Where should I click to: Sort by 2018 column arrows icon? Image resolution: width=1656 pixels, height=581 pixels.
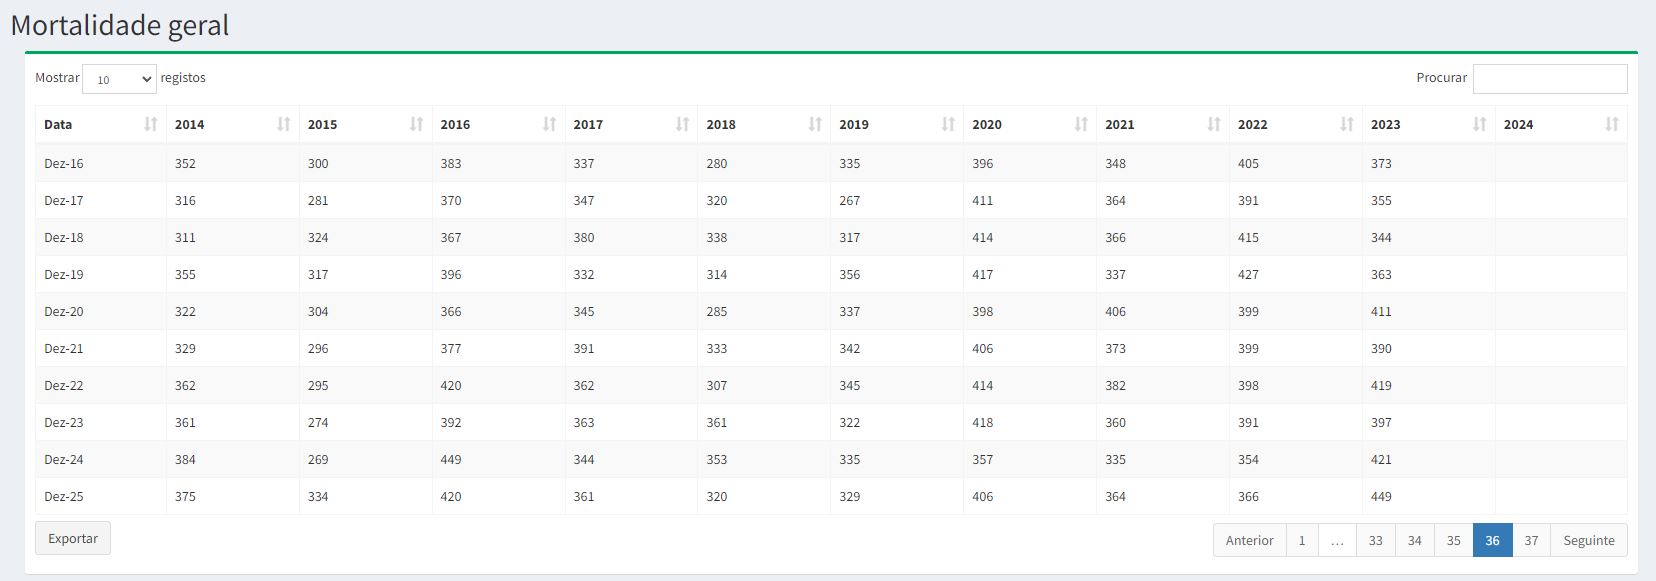point(816,124)
